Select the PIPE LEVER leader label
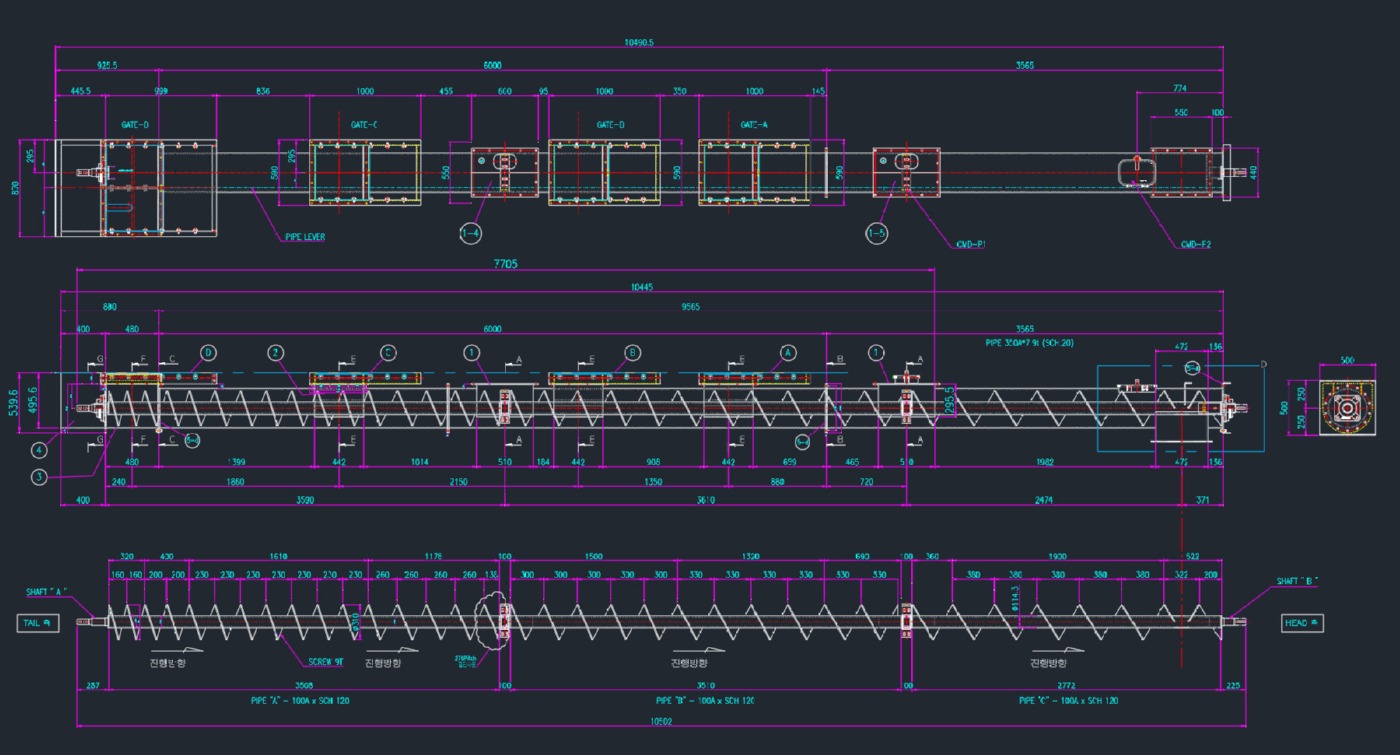Screen dimensions: 1400x755 coord(305,238)
